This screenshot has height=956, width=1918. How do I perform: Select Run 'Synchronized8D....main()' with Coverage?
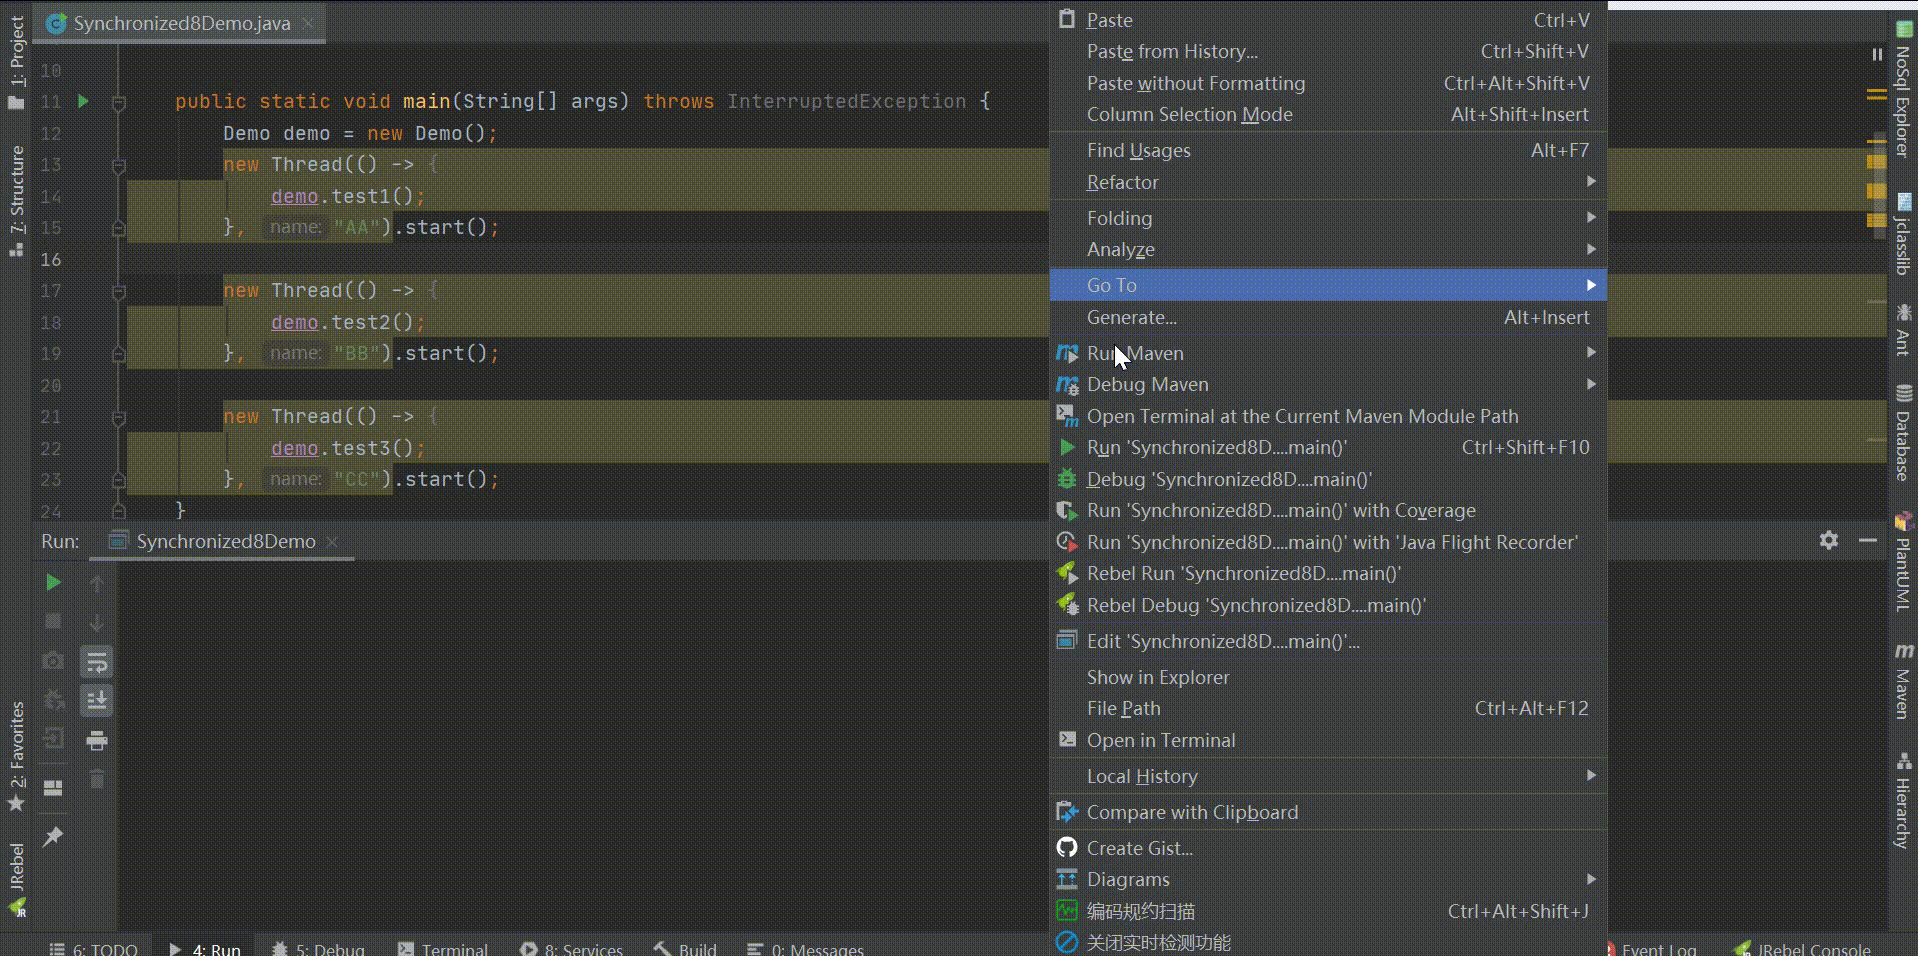point(1328,510)
